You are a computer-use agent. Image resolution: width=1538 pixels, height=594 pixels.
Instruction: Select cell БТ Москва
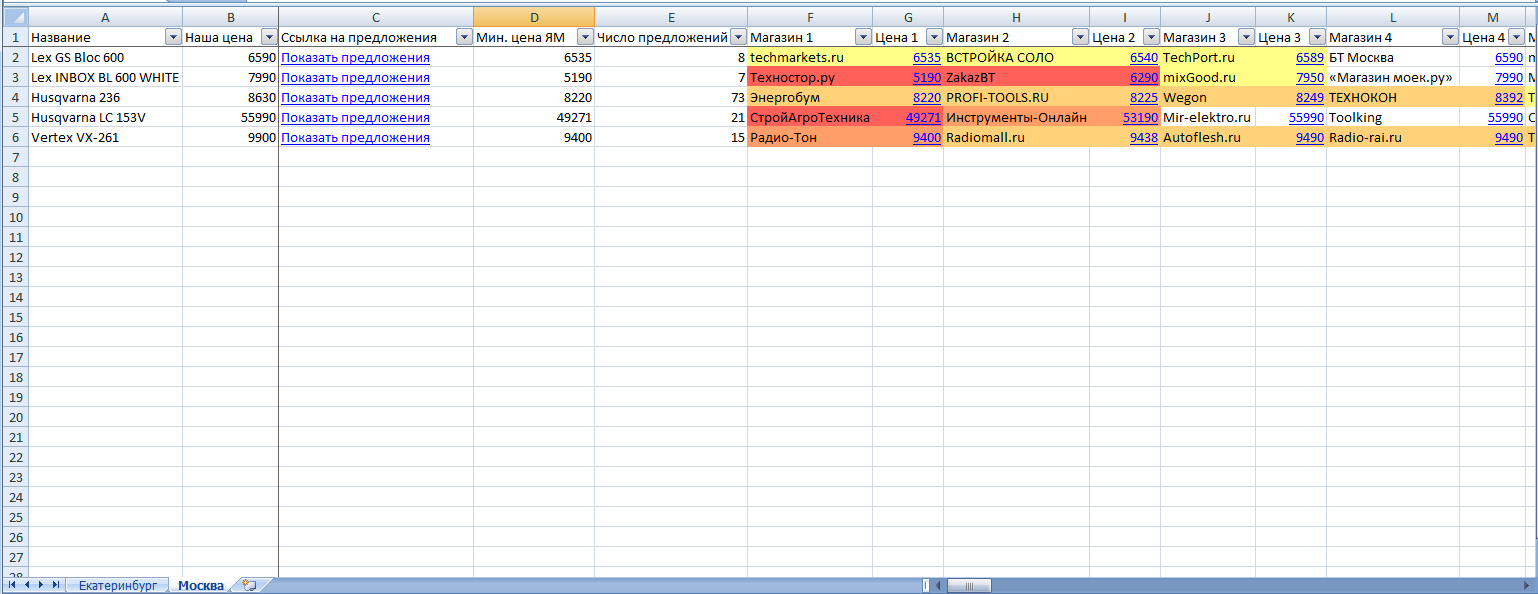point(1393,57)
